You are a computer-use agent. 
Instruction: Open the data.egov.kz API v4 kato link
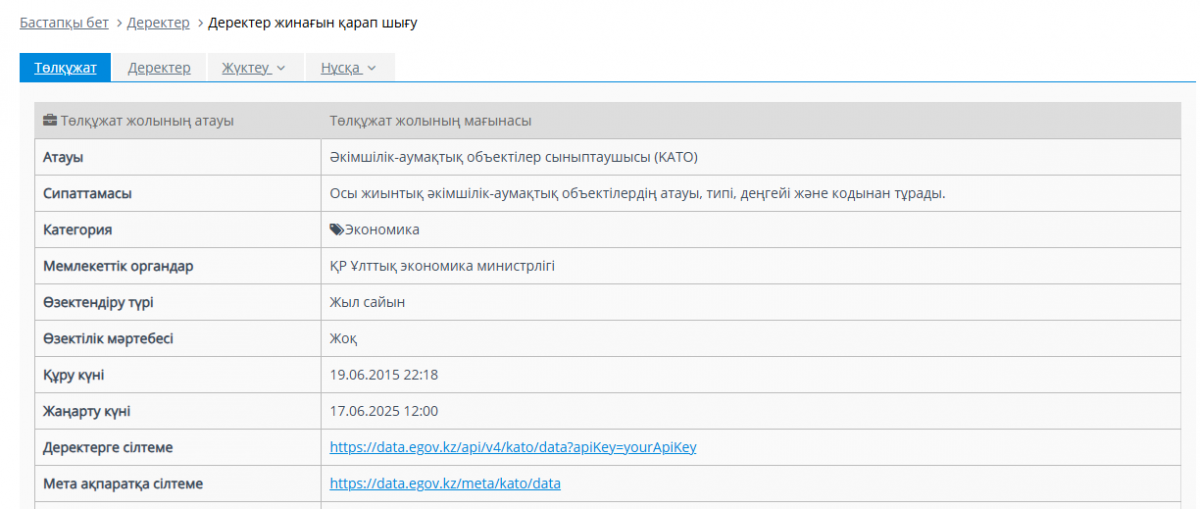click(513, 447)
